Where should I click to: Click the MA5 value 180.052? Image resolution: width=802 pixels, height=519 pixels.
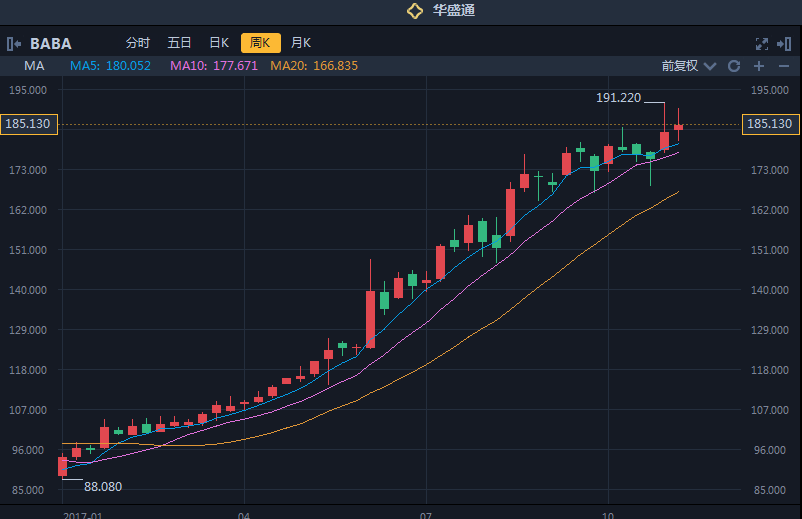(111, 66)
